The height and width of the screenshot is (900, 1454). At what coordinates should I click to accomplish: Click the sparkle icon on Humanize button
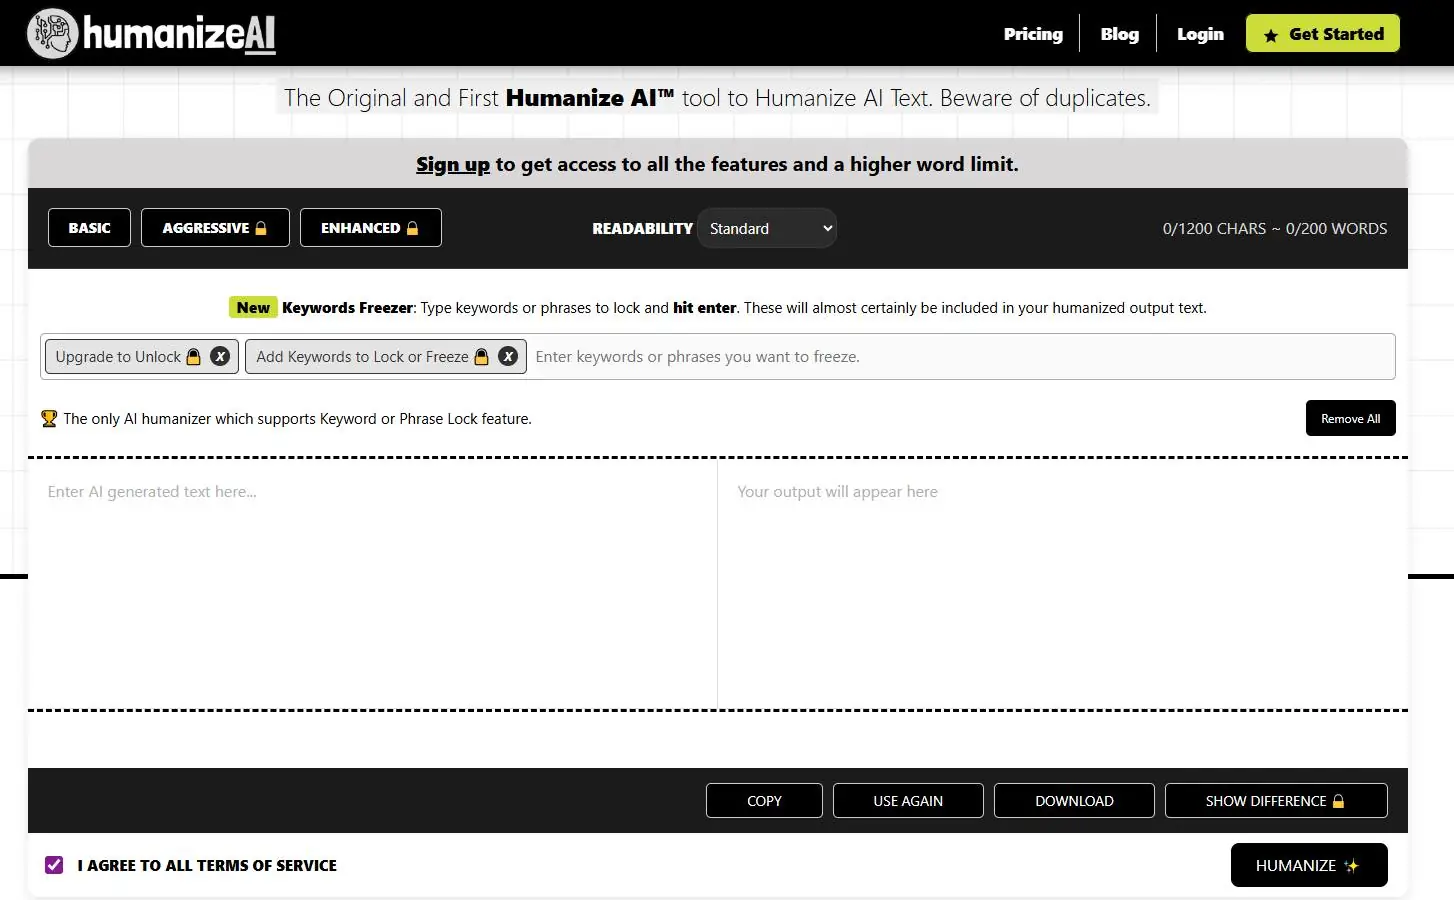click(x=1352, y=866)
